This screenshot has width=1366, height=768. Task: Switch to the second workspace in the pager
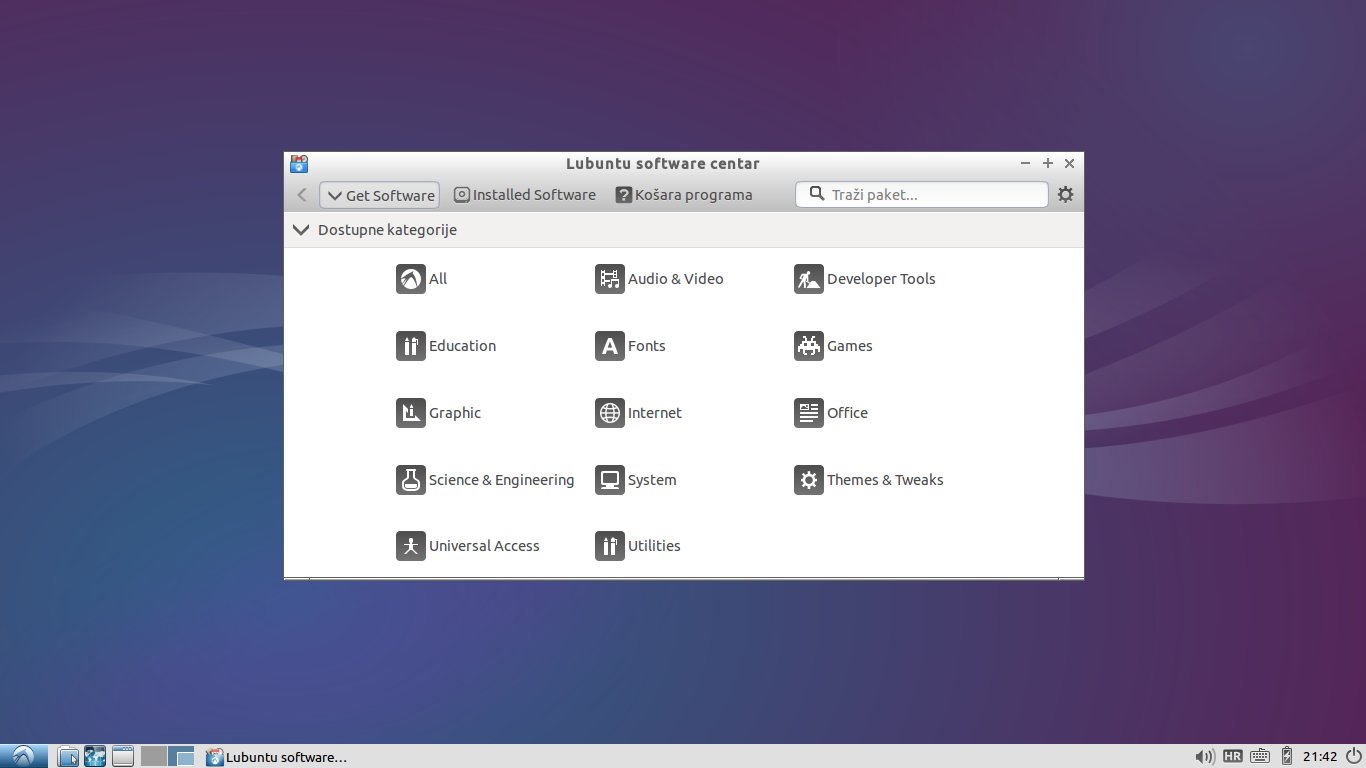tap(181, 757)
